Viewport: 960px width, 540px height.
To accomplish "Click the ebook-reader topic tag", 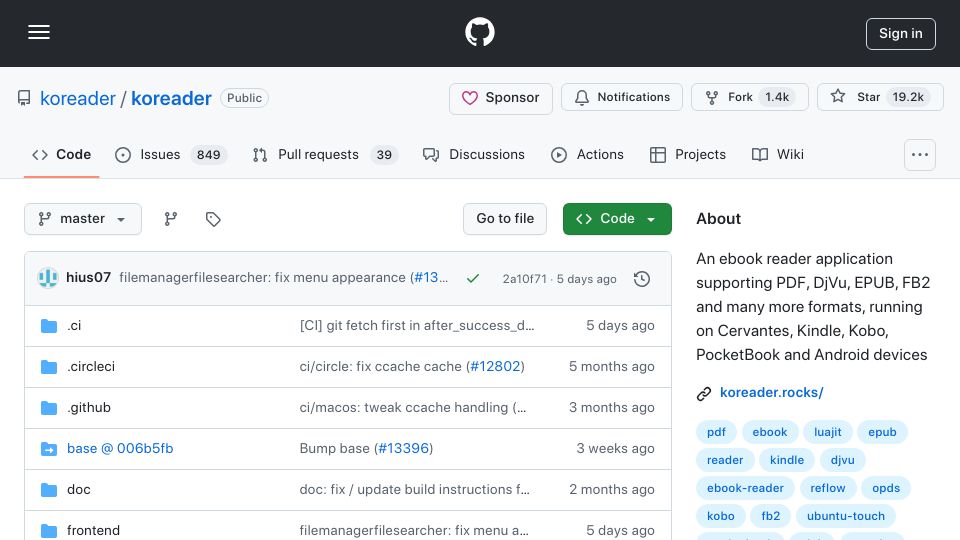I will click(745, 489).
